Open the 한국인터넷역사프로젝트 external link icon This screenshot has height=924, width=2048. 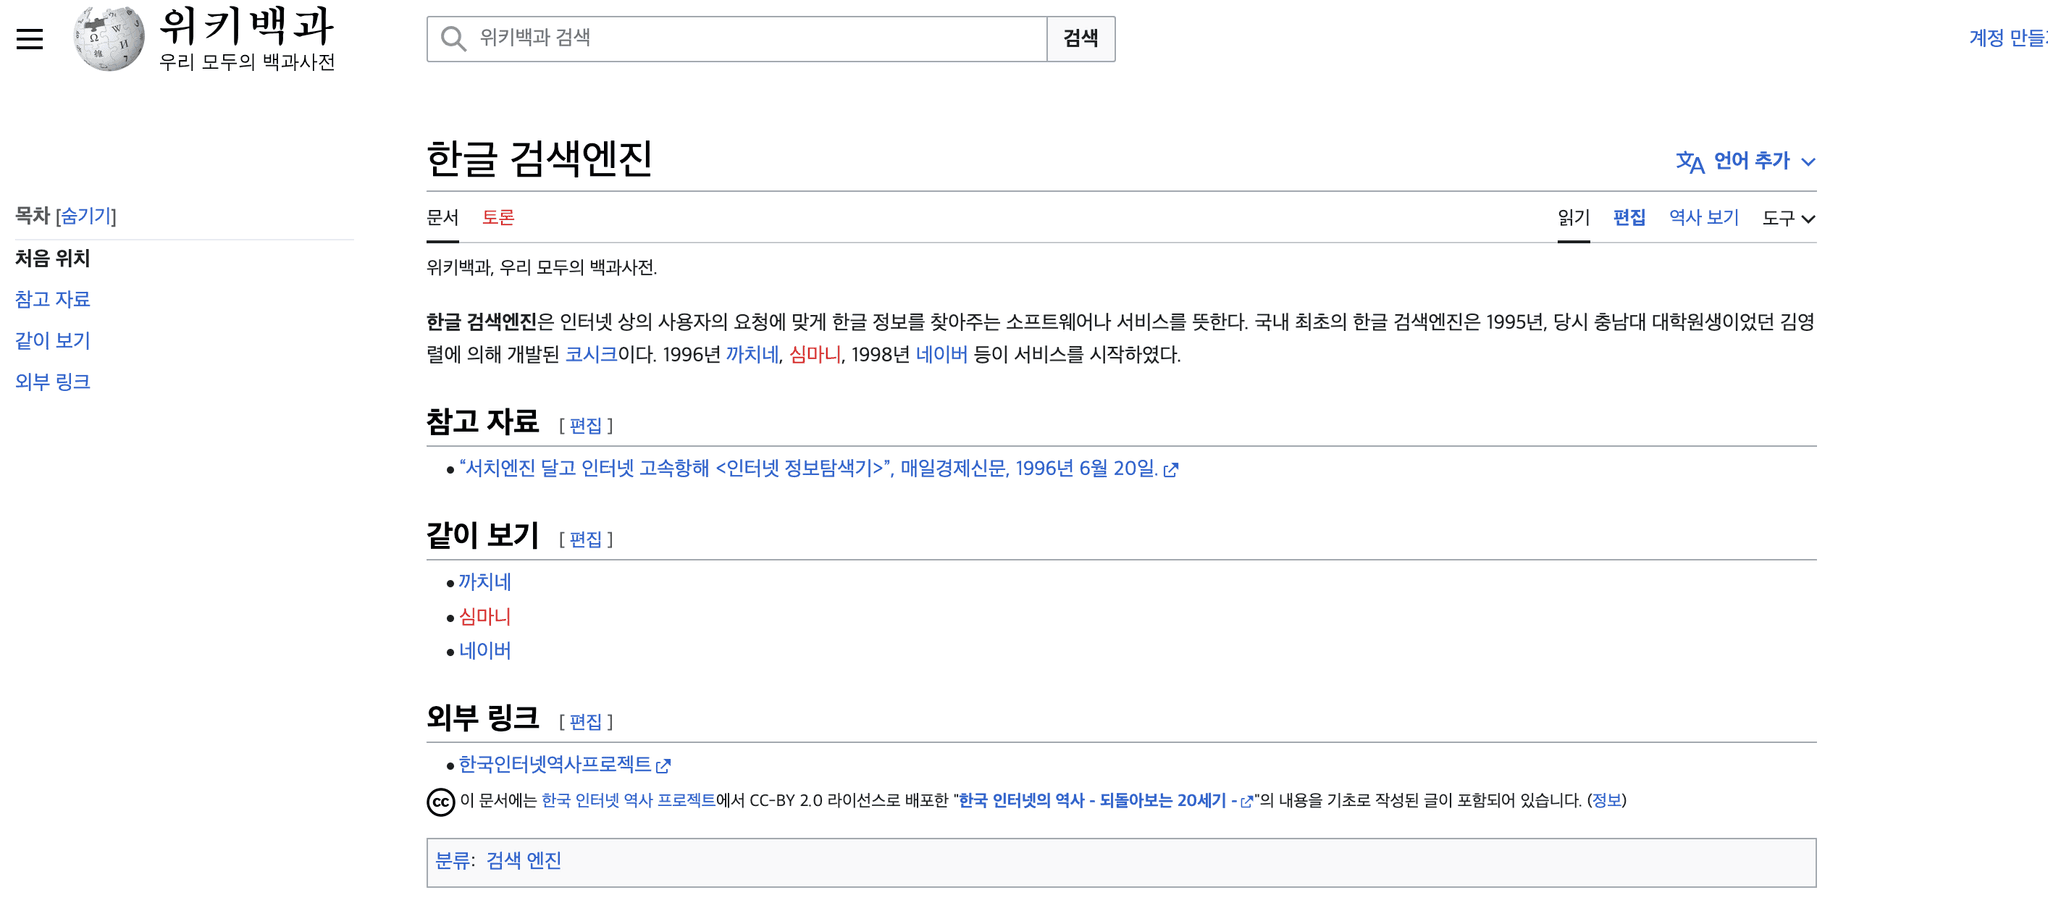[664, 766]
